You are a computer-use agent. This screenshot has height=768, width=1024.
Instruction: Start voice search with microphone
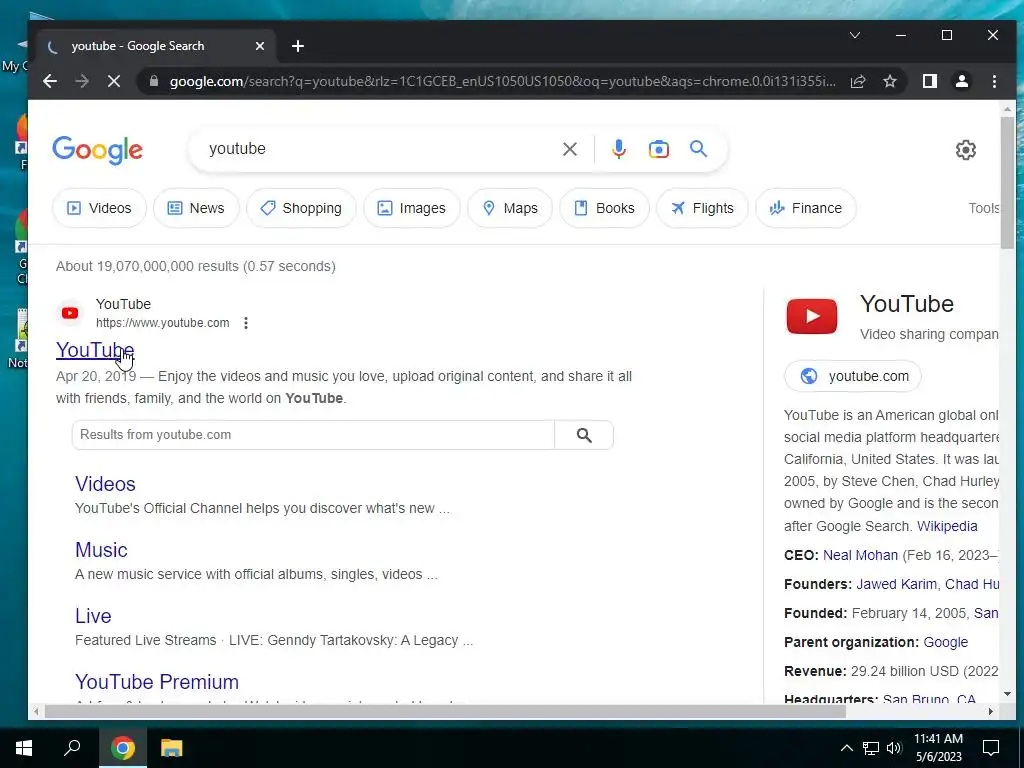point(618,149)
